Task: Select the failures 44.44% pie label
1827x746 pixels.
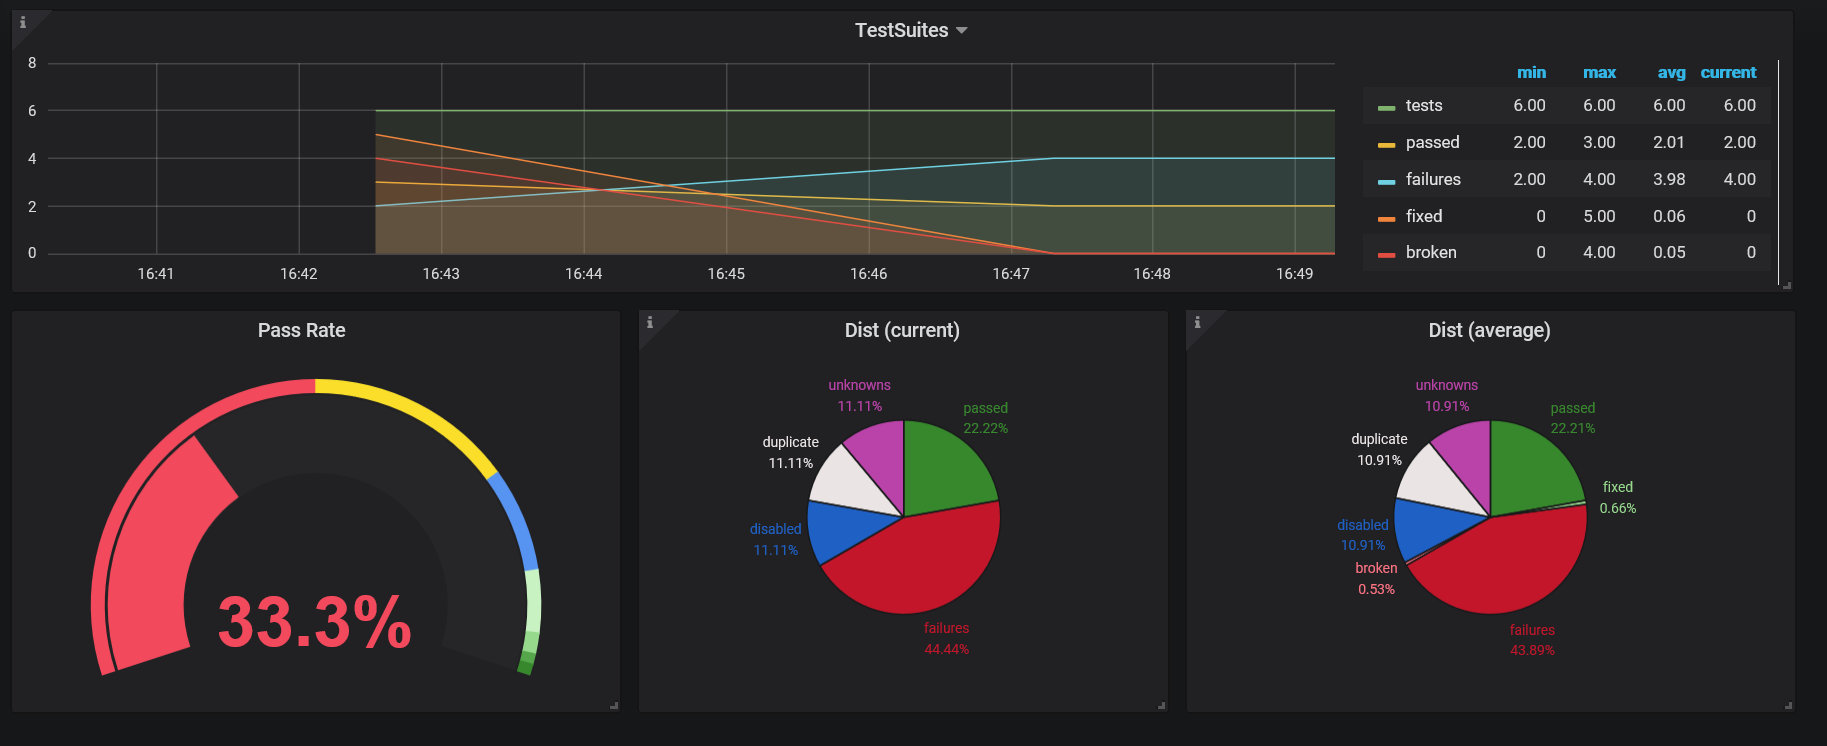Action: [946, 638]
